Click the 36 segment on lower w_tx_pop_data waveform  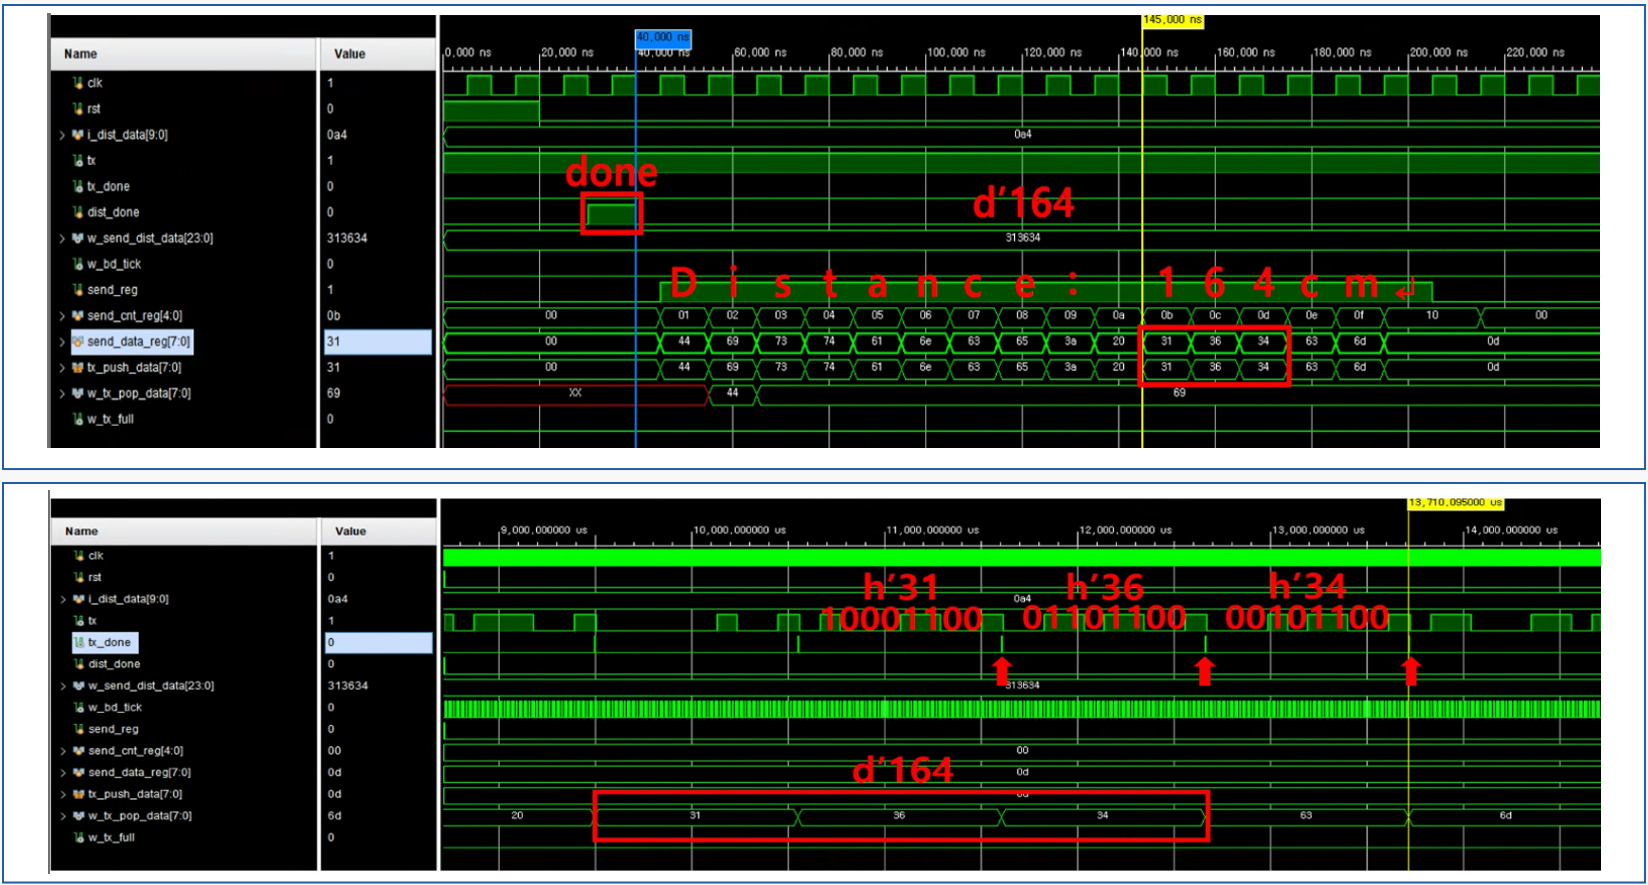click(899, 816)
